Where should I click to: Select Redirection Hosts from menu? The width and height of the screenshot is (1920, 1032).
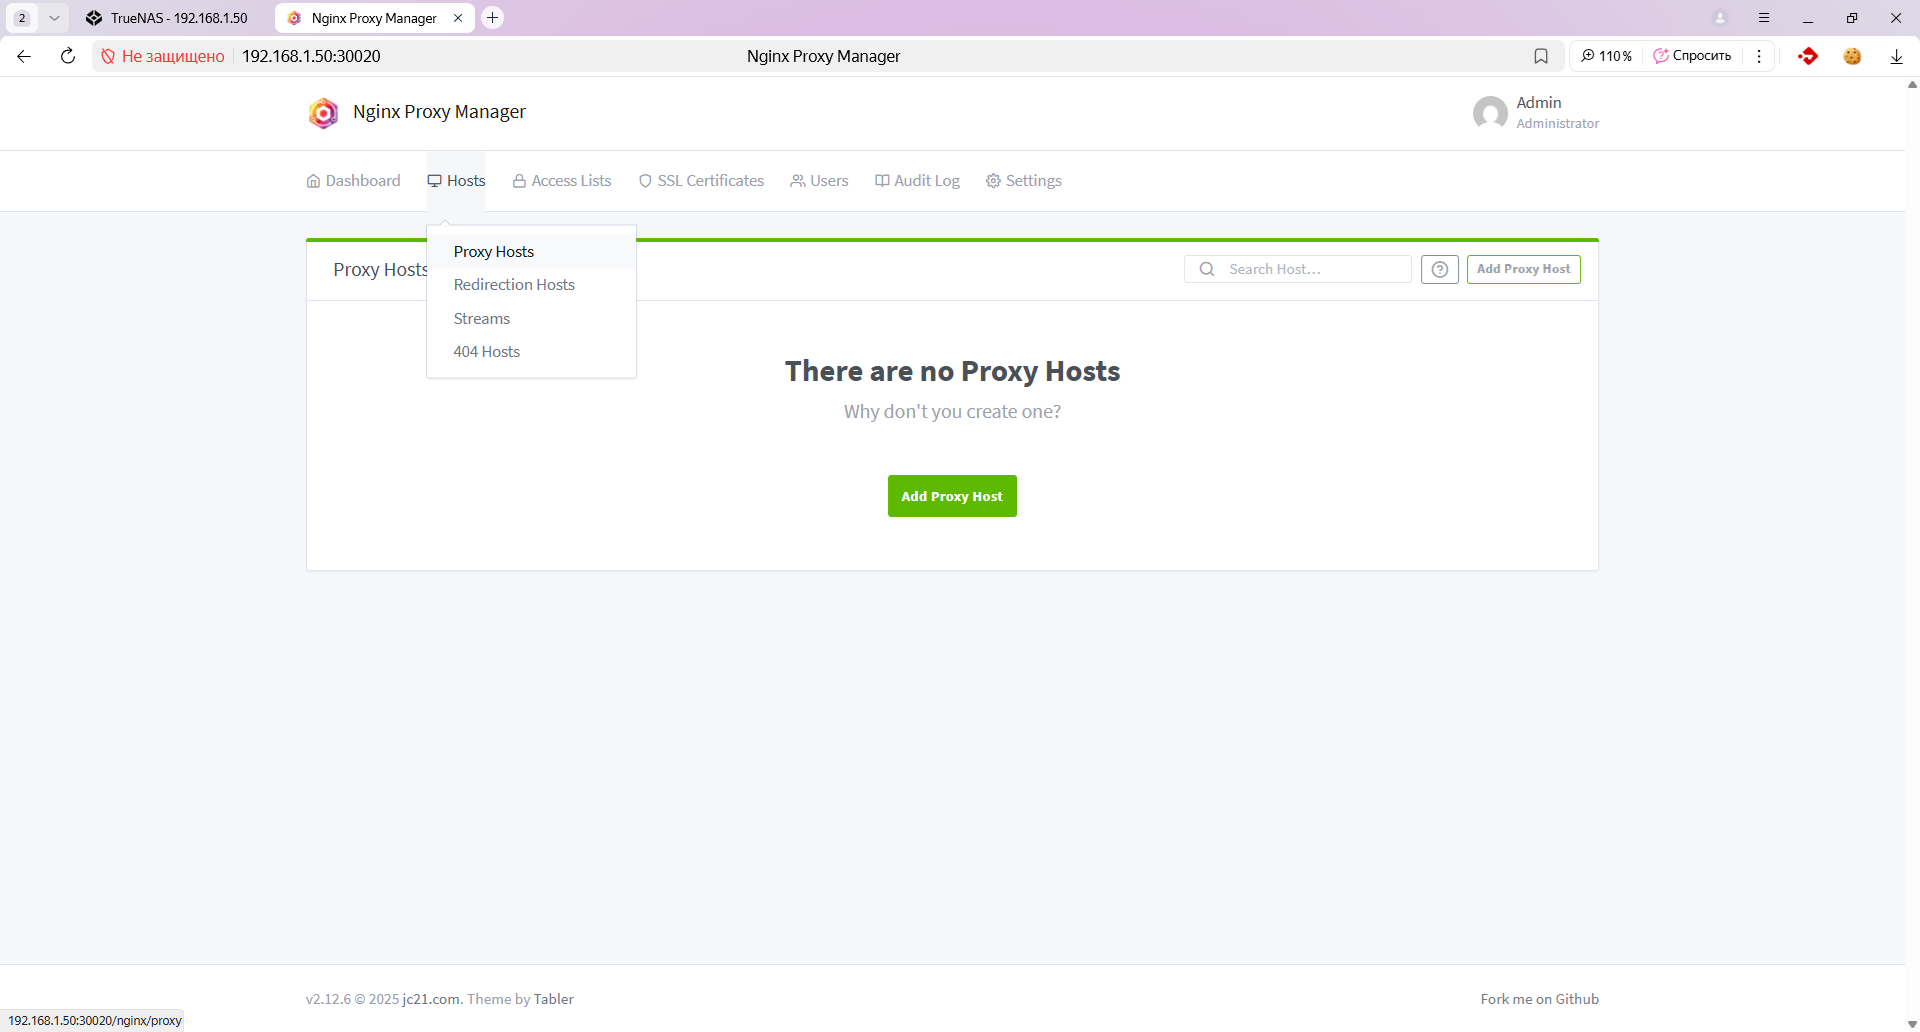pyautogui.click(x=514, y=285)
